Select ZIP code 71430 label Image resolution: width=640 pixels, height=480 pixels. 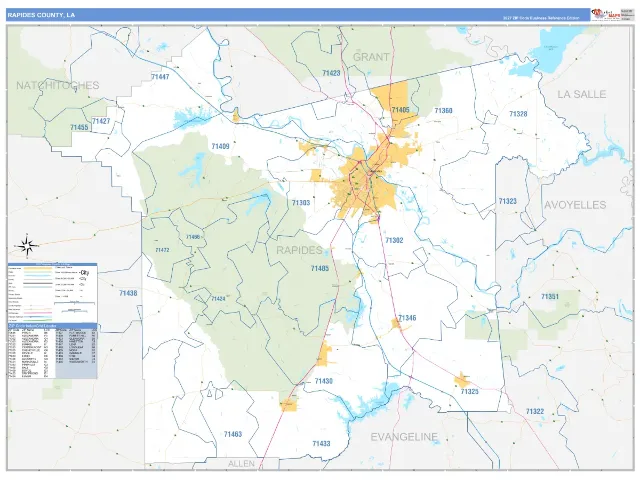(x=324, y=381)
